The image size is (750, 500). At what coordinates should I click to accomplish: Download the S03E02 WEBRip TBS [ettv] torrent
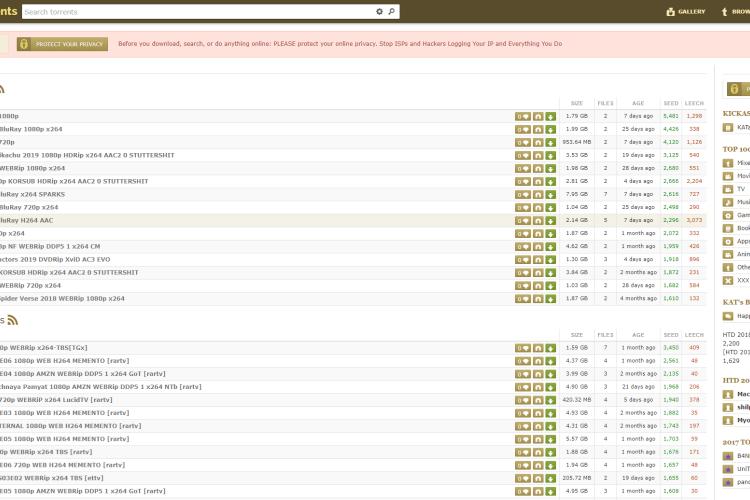(x=551, y=478)
